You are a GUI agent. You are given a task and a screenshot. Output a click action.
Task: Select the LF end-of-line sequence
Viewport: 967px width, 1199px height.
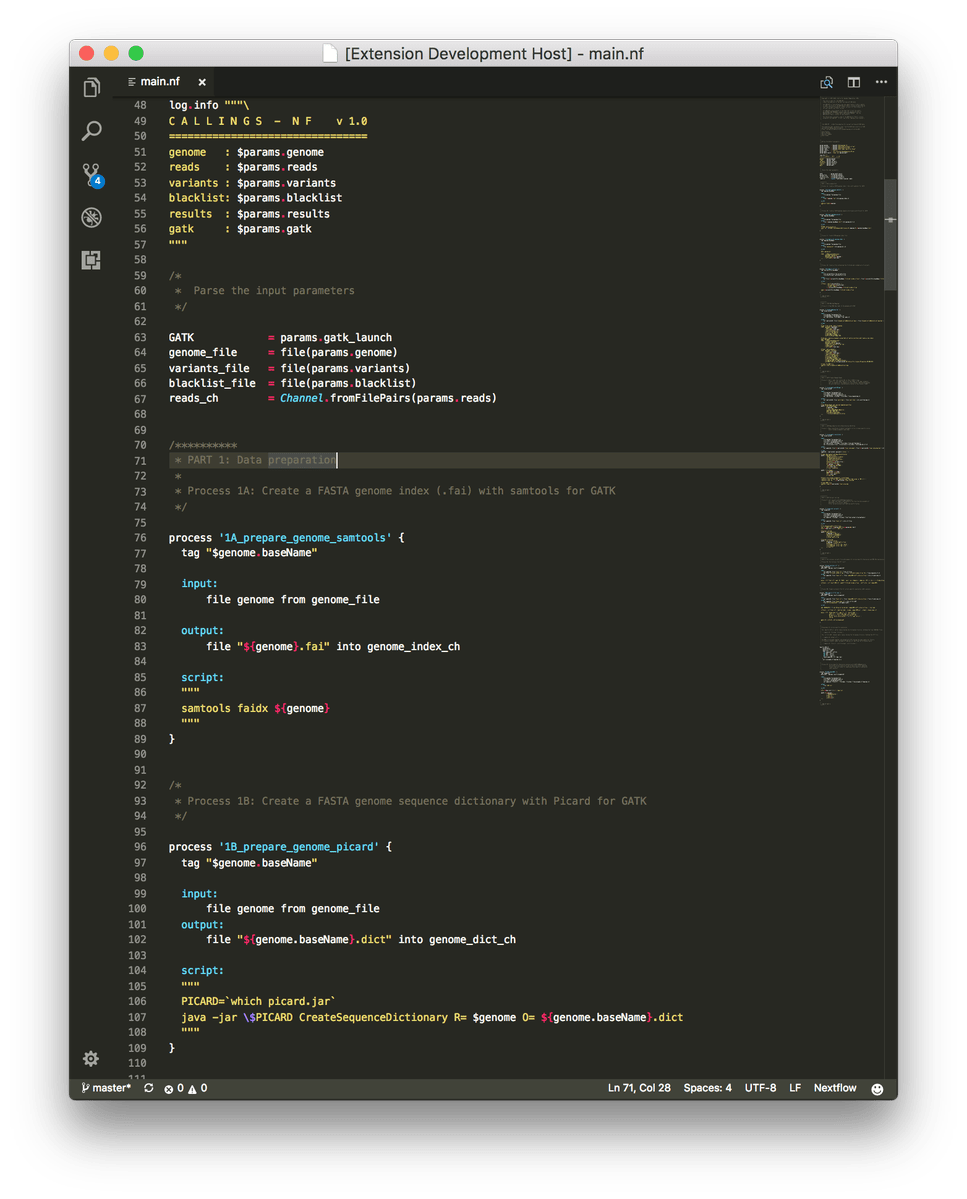pos(795,1088)
